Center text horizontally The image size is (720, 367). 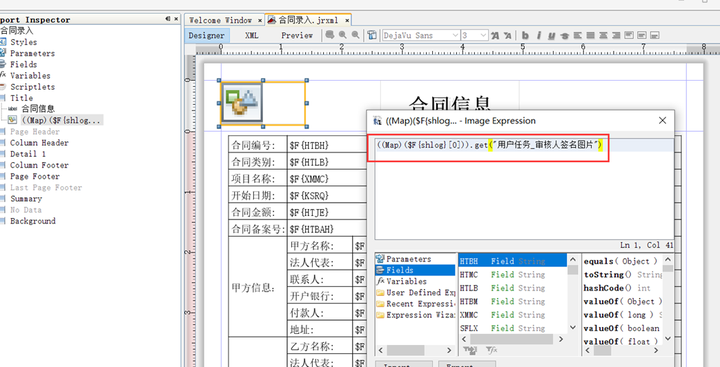(x=603, y=35)
